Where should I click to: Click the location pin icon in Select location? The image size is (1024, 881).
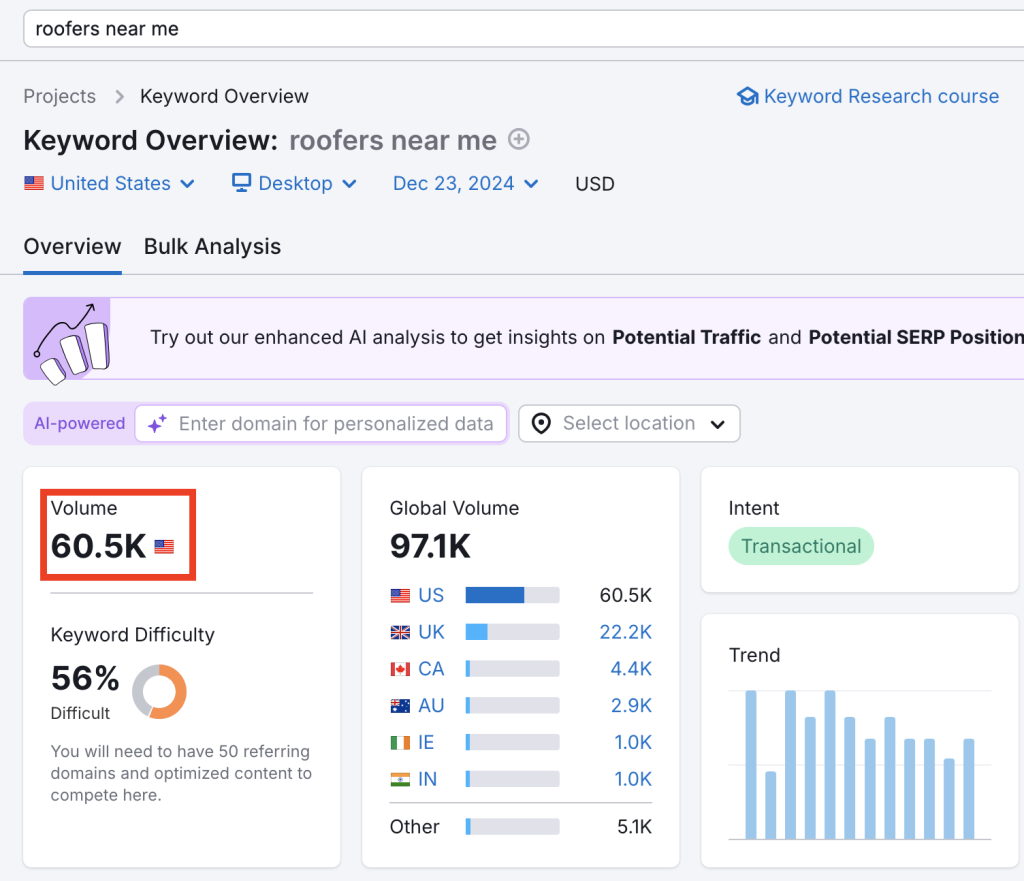point(540,424)
